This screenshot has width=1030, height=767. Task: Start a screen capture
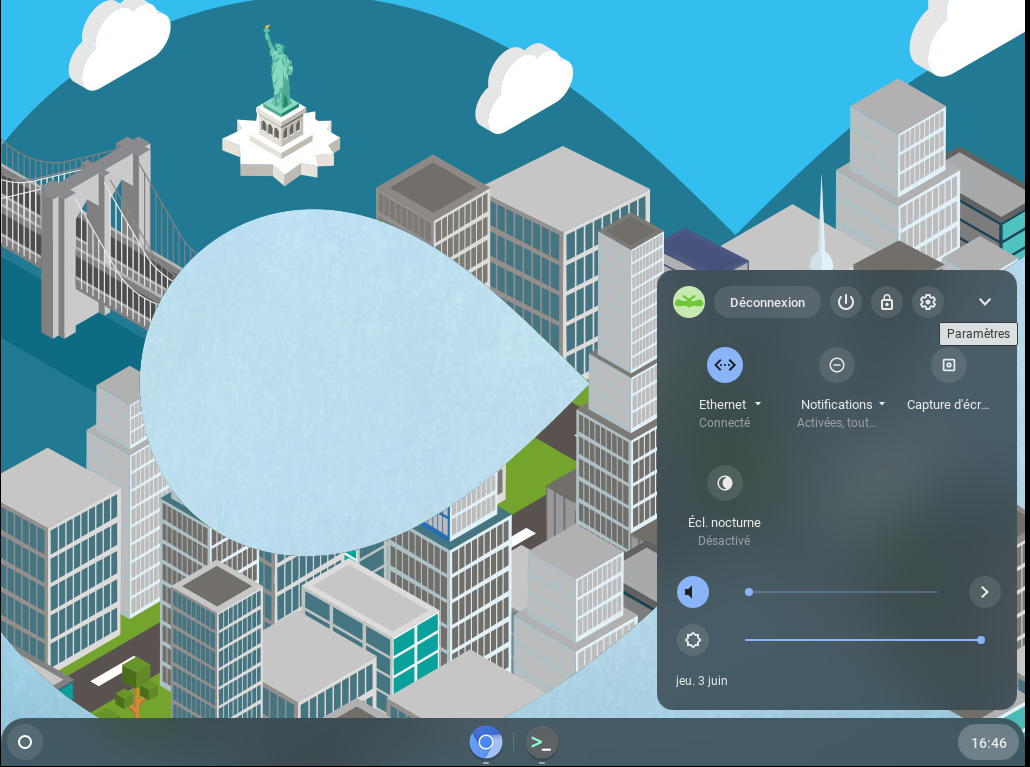949,365
